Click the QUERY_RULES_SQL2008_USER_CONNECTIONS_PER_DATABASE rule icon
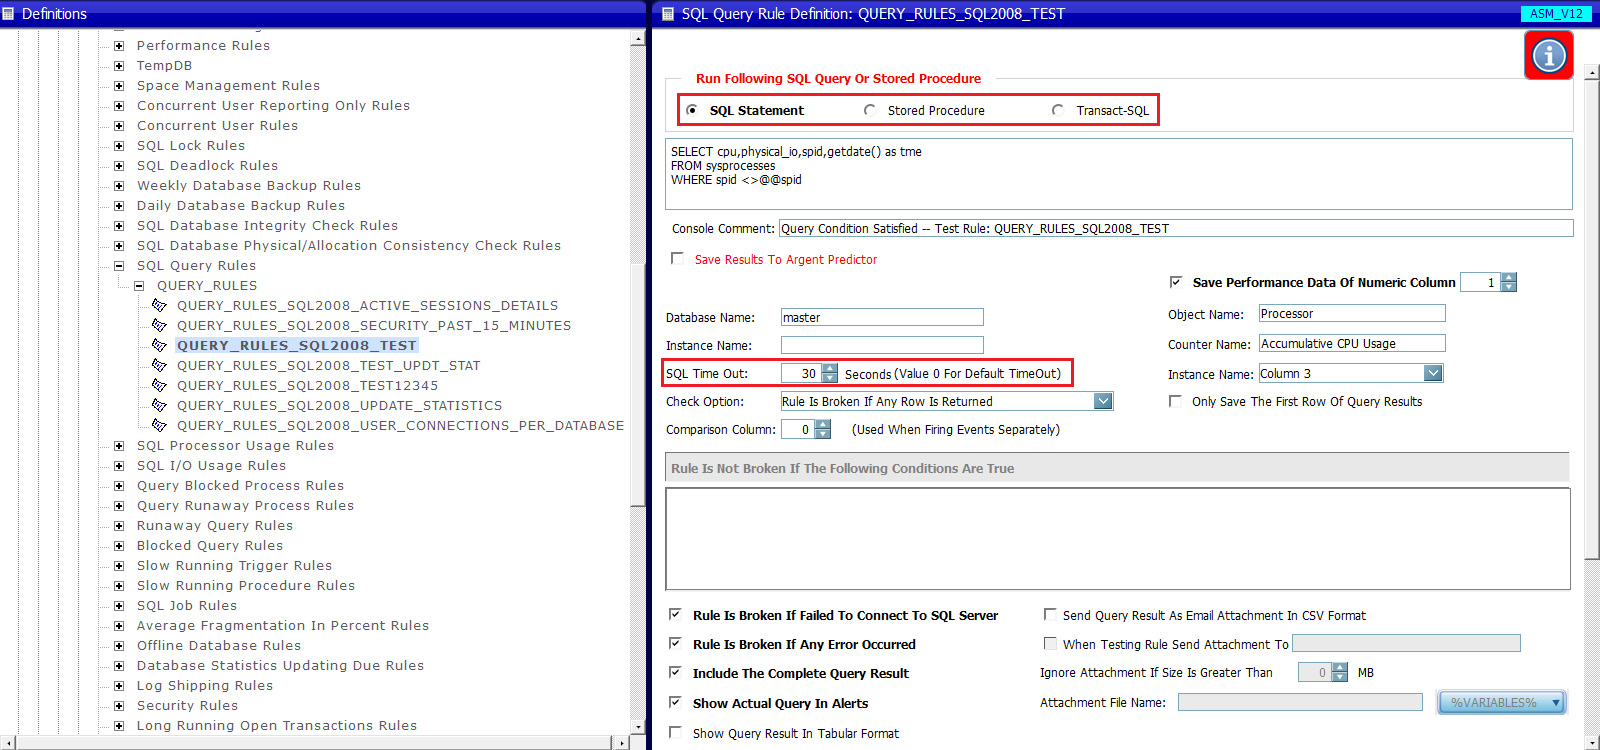This screenshot has width=1600, height=750. [x=159, y=425]
